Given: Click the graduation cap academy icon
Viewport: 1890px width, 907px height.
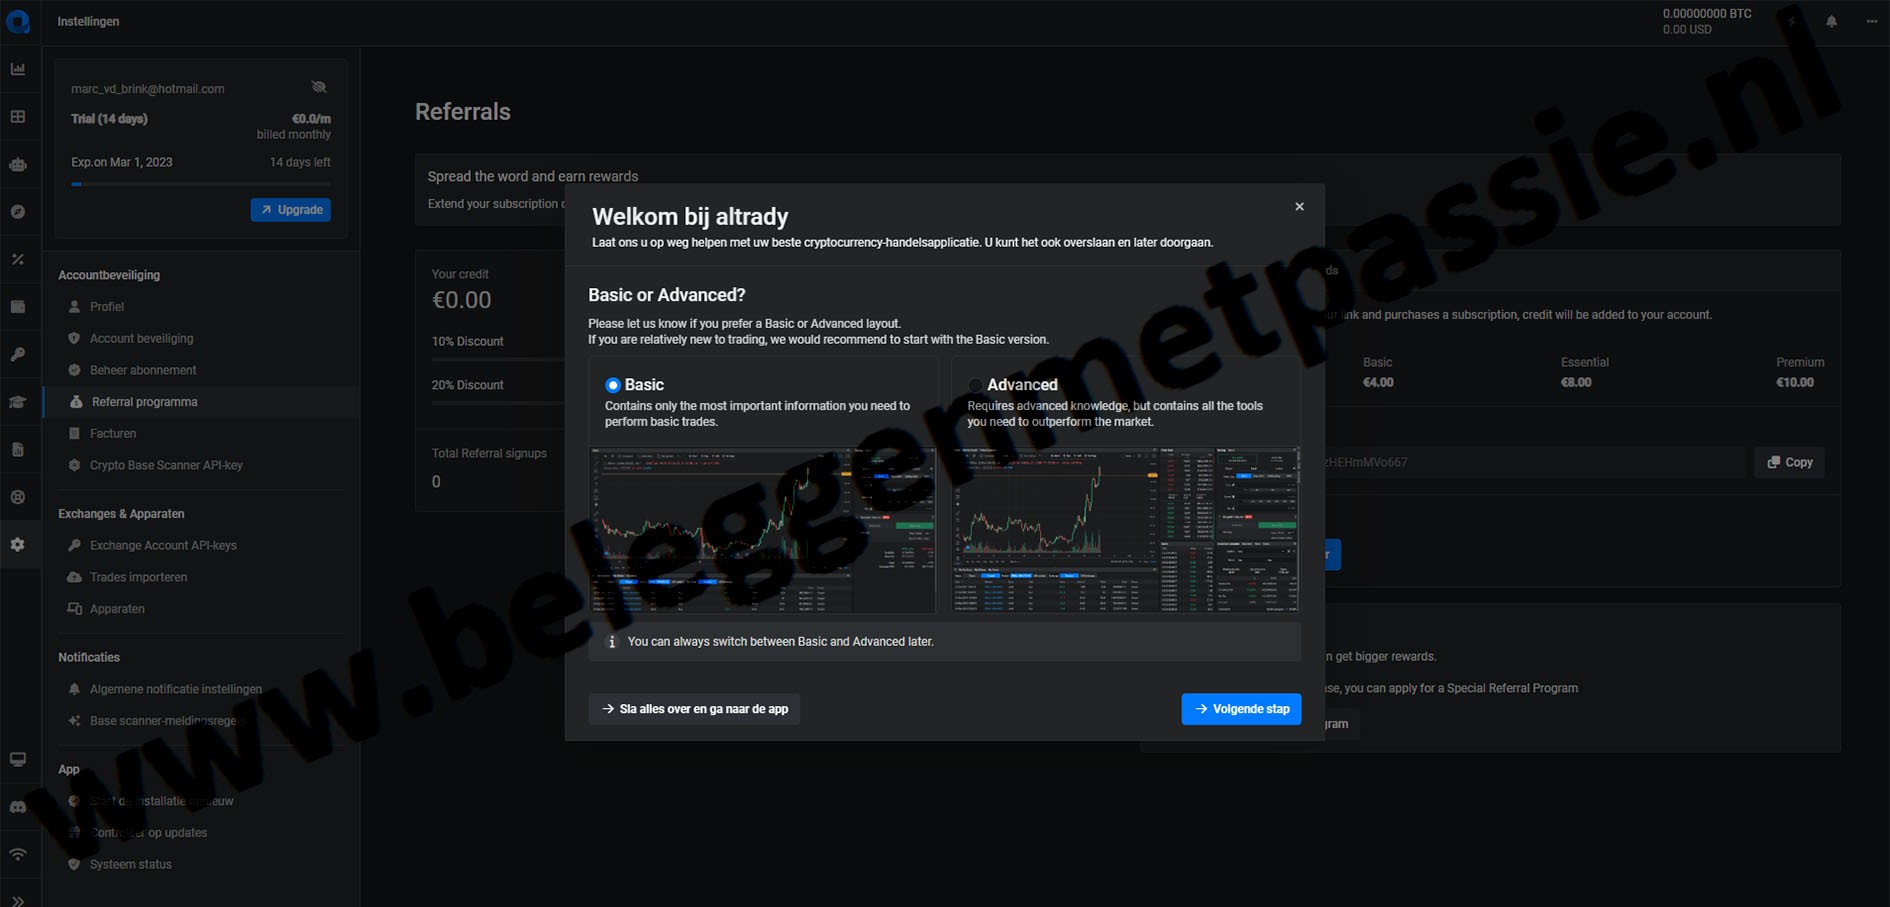Looking at the screenshot, I should (18, 402).
